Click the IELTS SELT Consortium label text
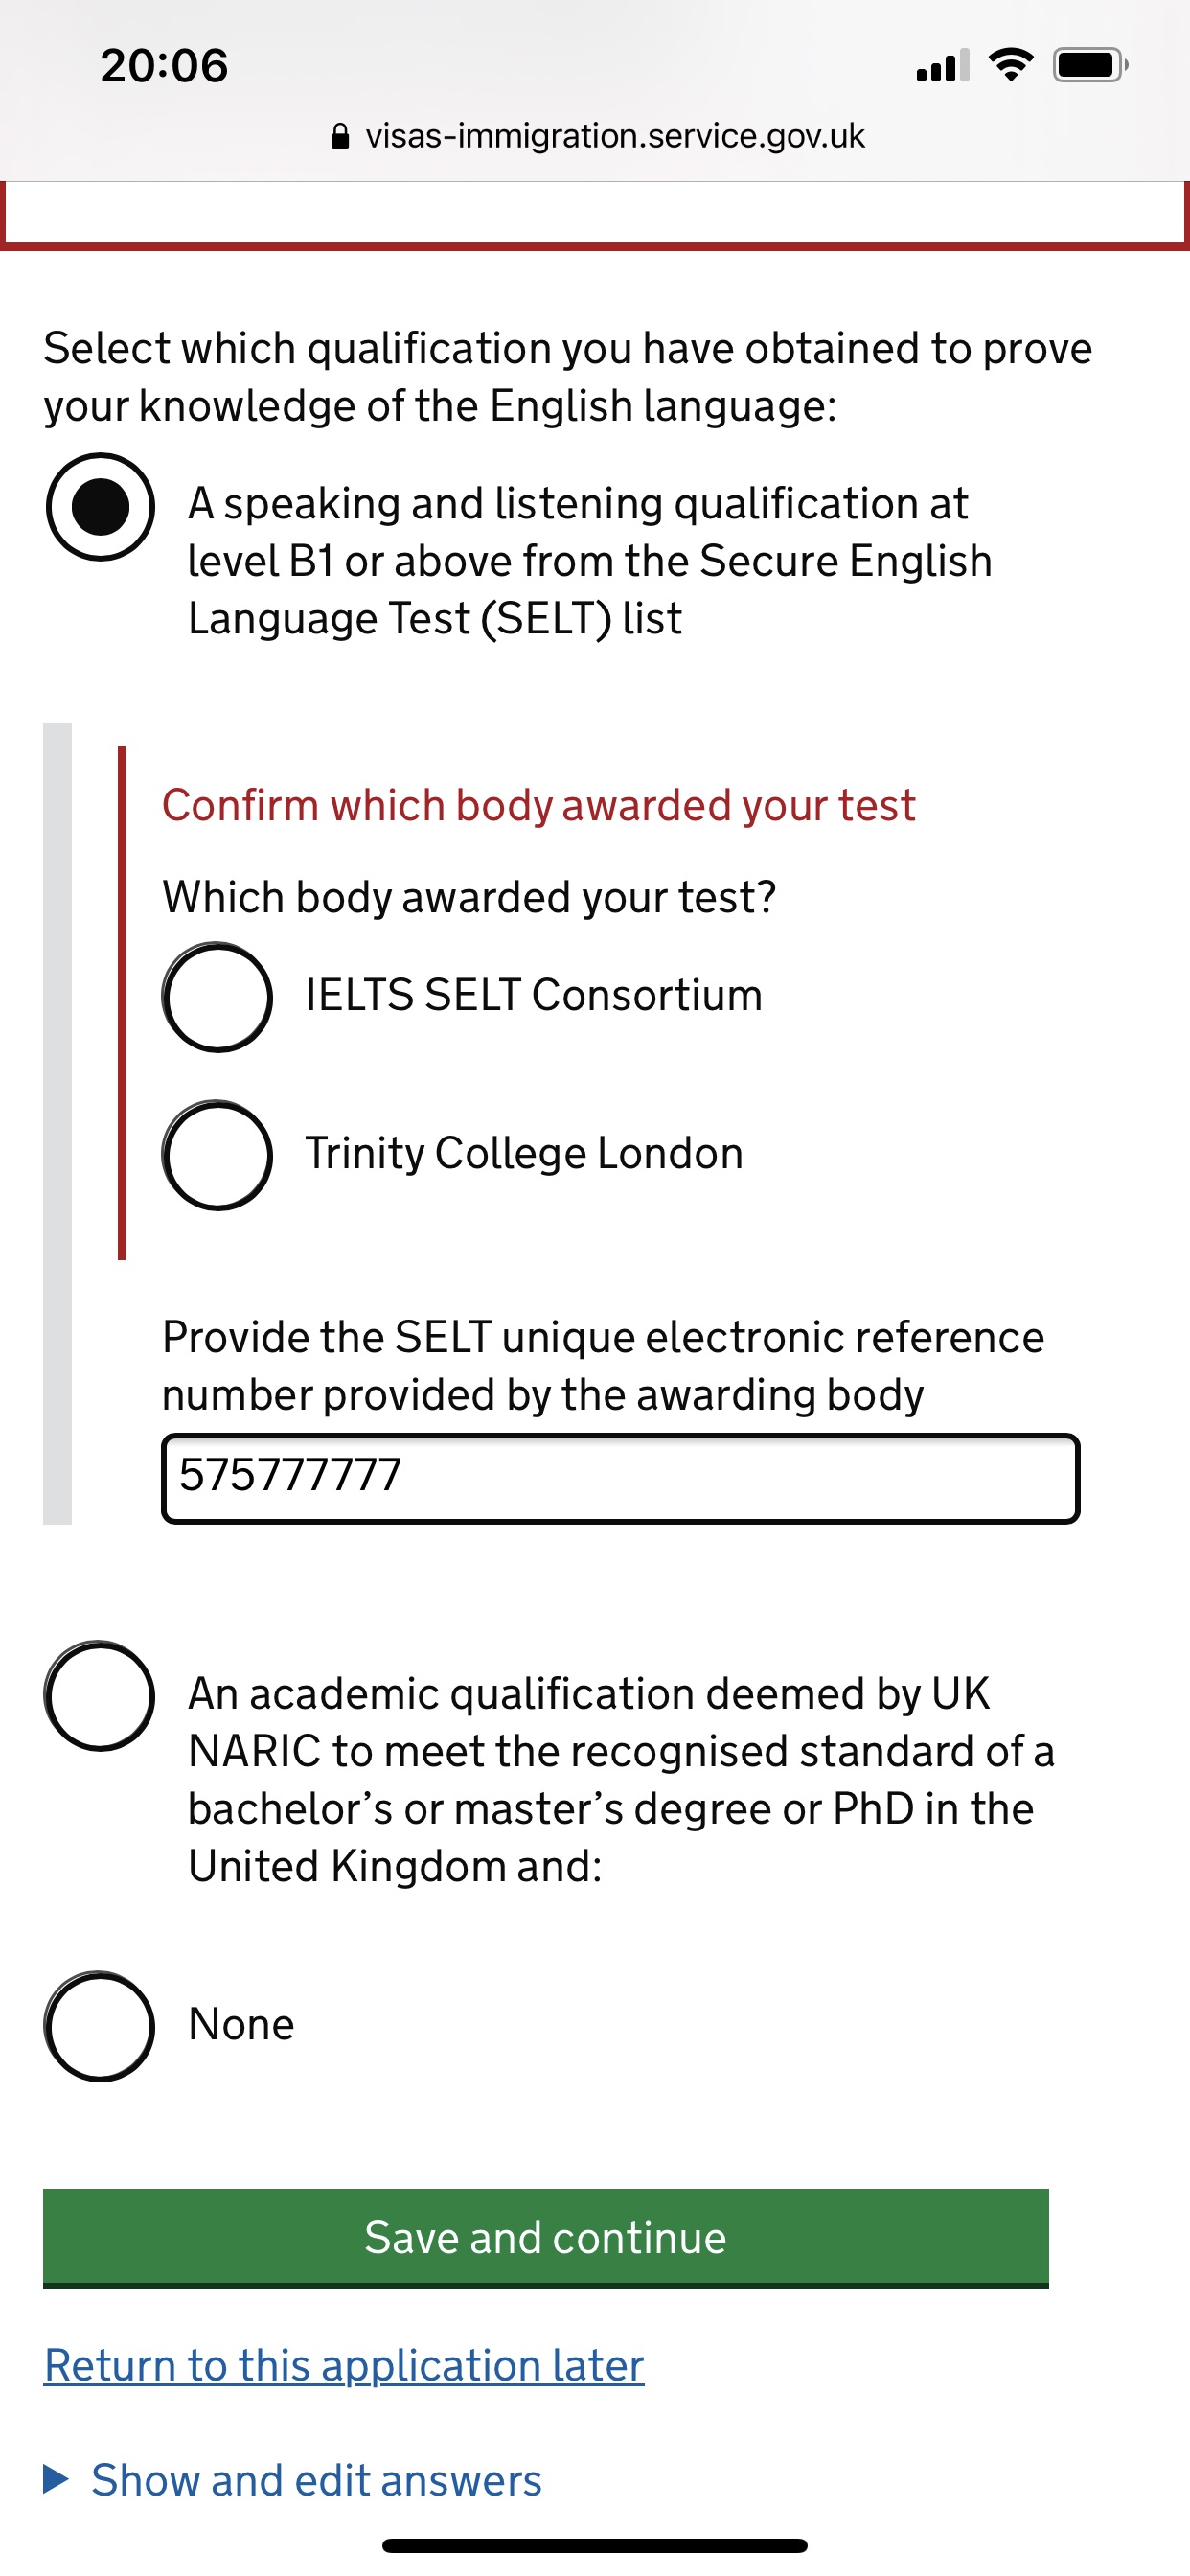The image size is (1190, 2576). (534, 996)
